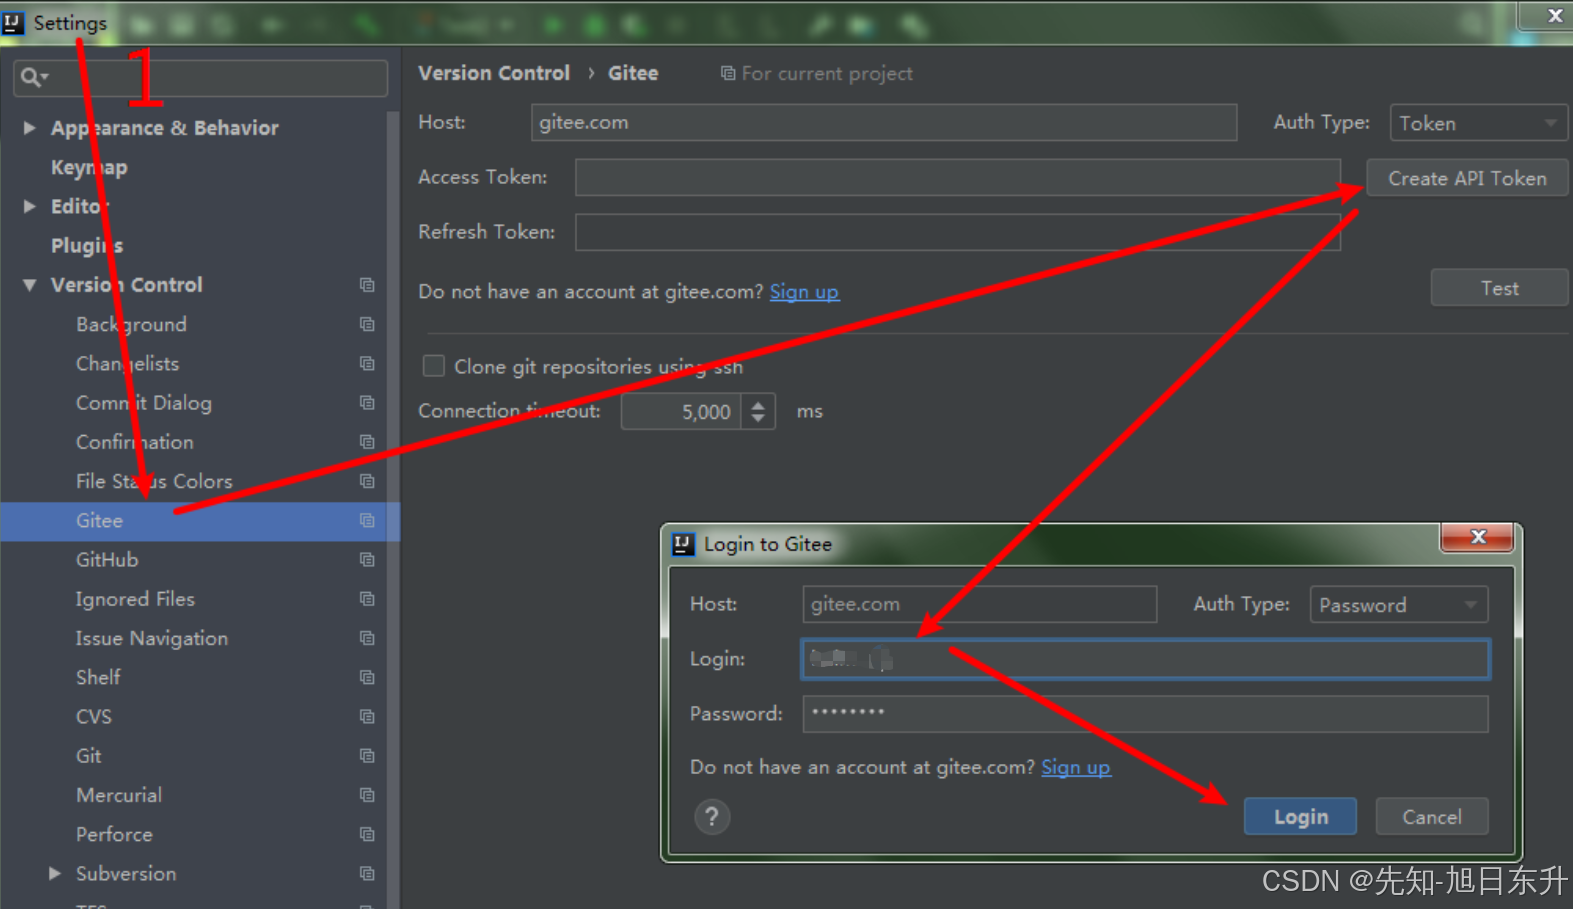Click the project icon next to CVS
Image resolution: width=1573 pixels, height=909 pixels.
tap(367, 716)
